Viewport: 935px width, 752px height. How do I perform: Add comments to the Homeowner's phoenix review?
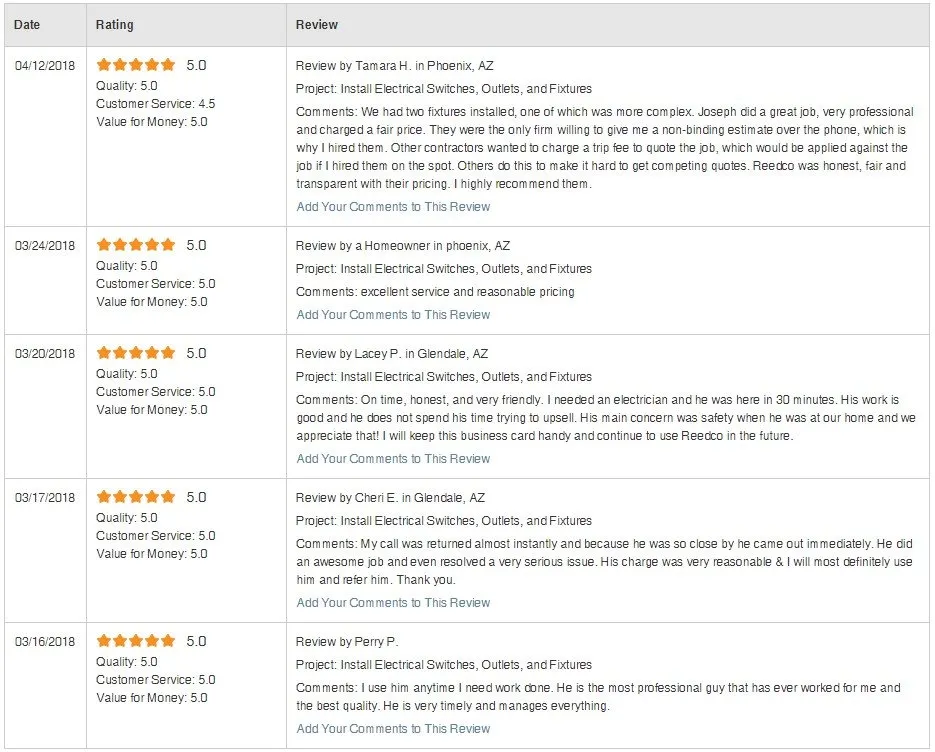click(393, 315)
